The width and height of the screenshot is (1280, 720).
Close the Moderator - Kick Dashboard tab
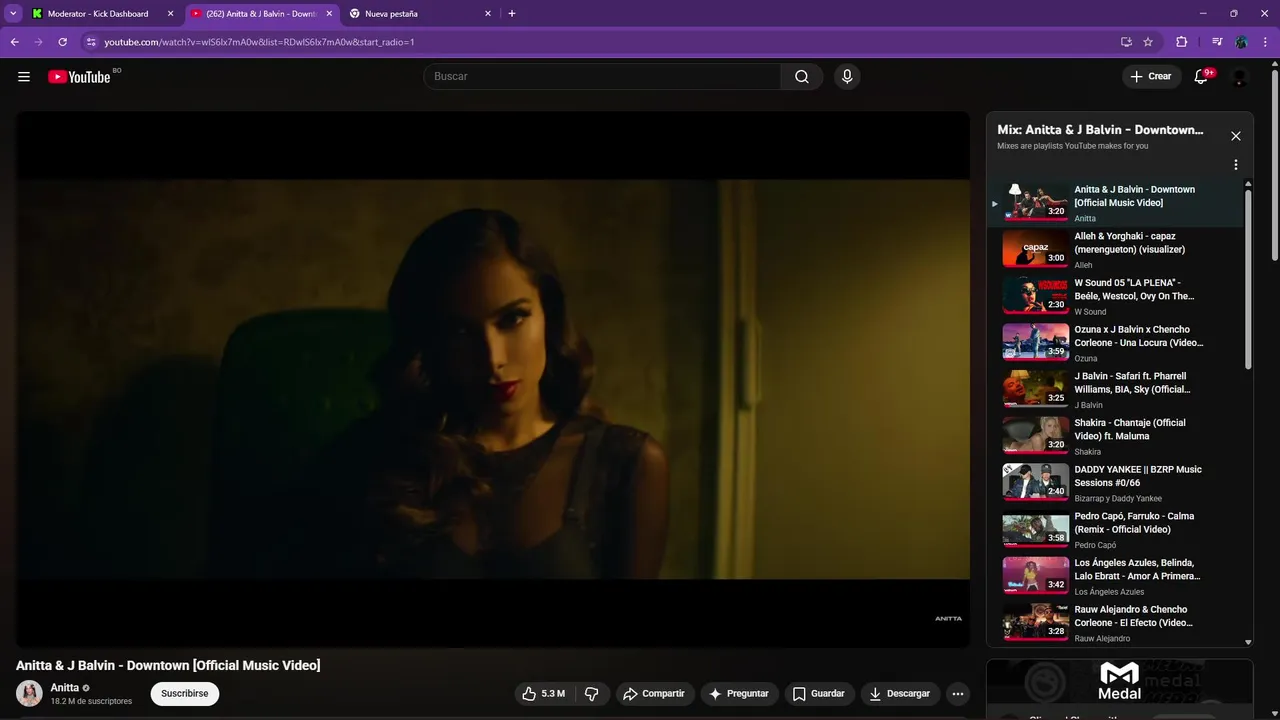click(x=170, y=14)
